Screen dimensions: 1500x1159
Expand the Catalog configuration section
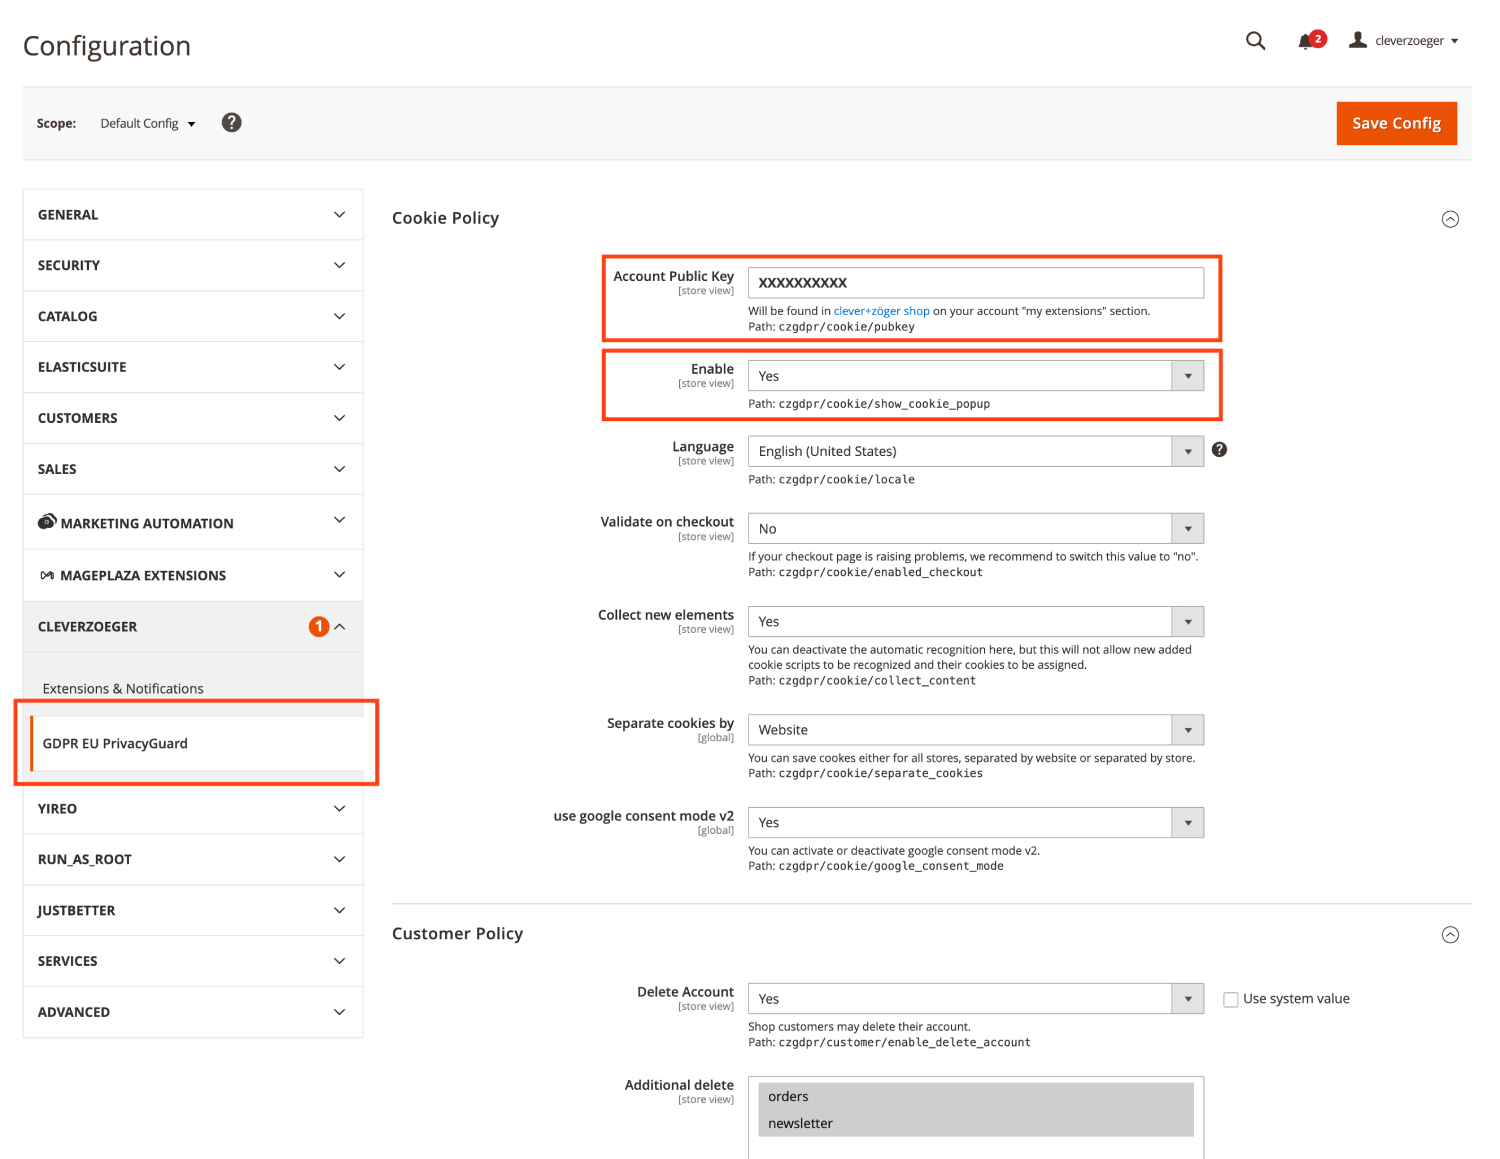click(193, 317)
